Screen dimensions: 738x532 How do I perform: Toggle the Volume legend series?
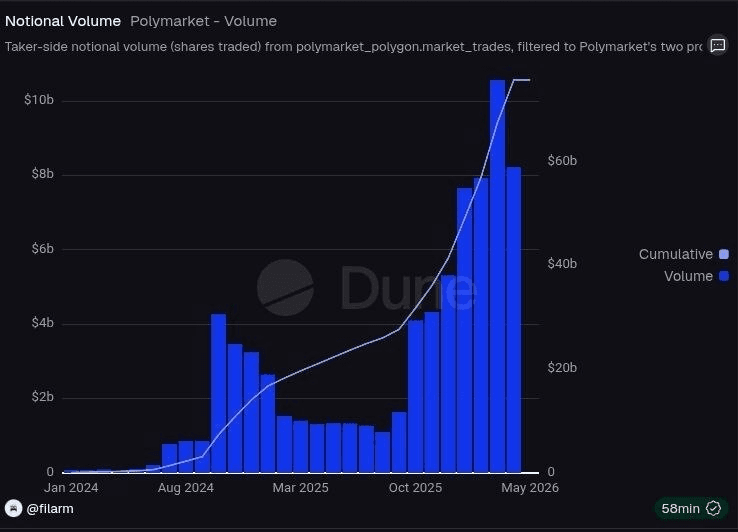(696, 276)
